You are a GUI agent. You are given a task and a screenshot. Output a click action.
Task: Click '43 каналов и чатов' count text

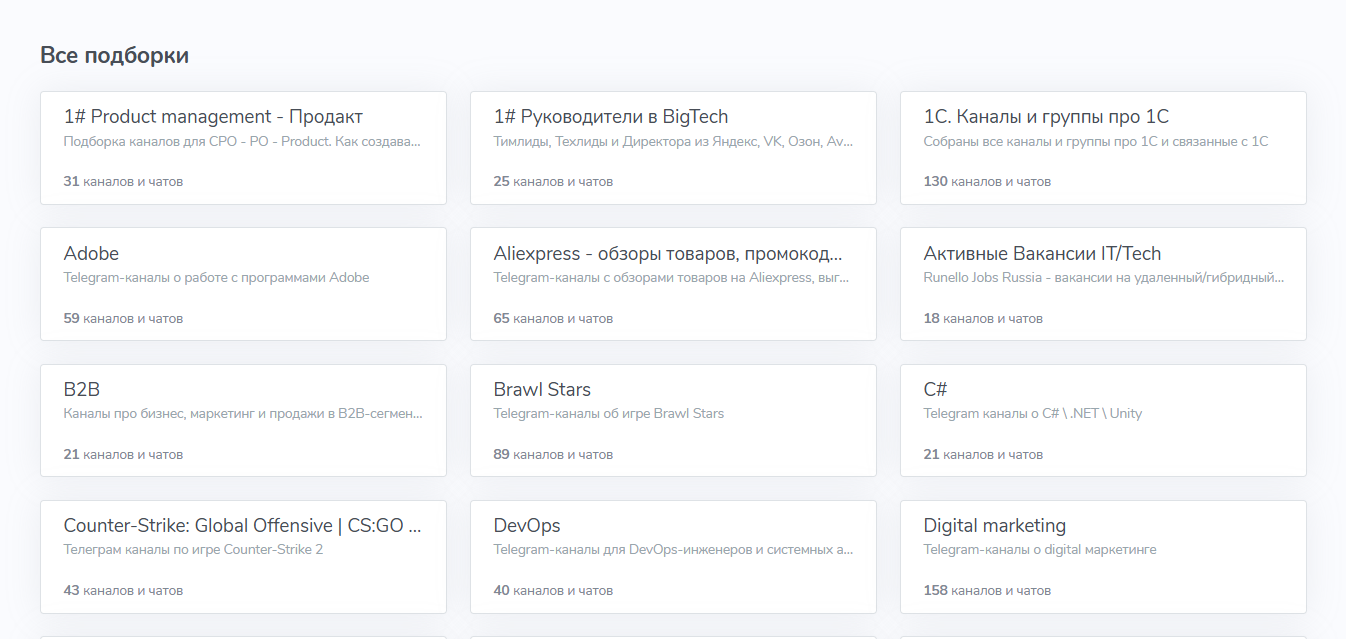click(x=123, y=590)
